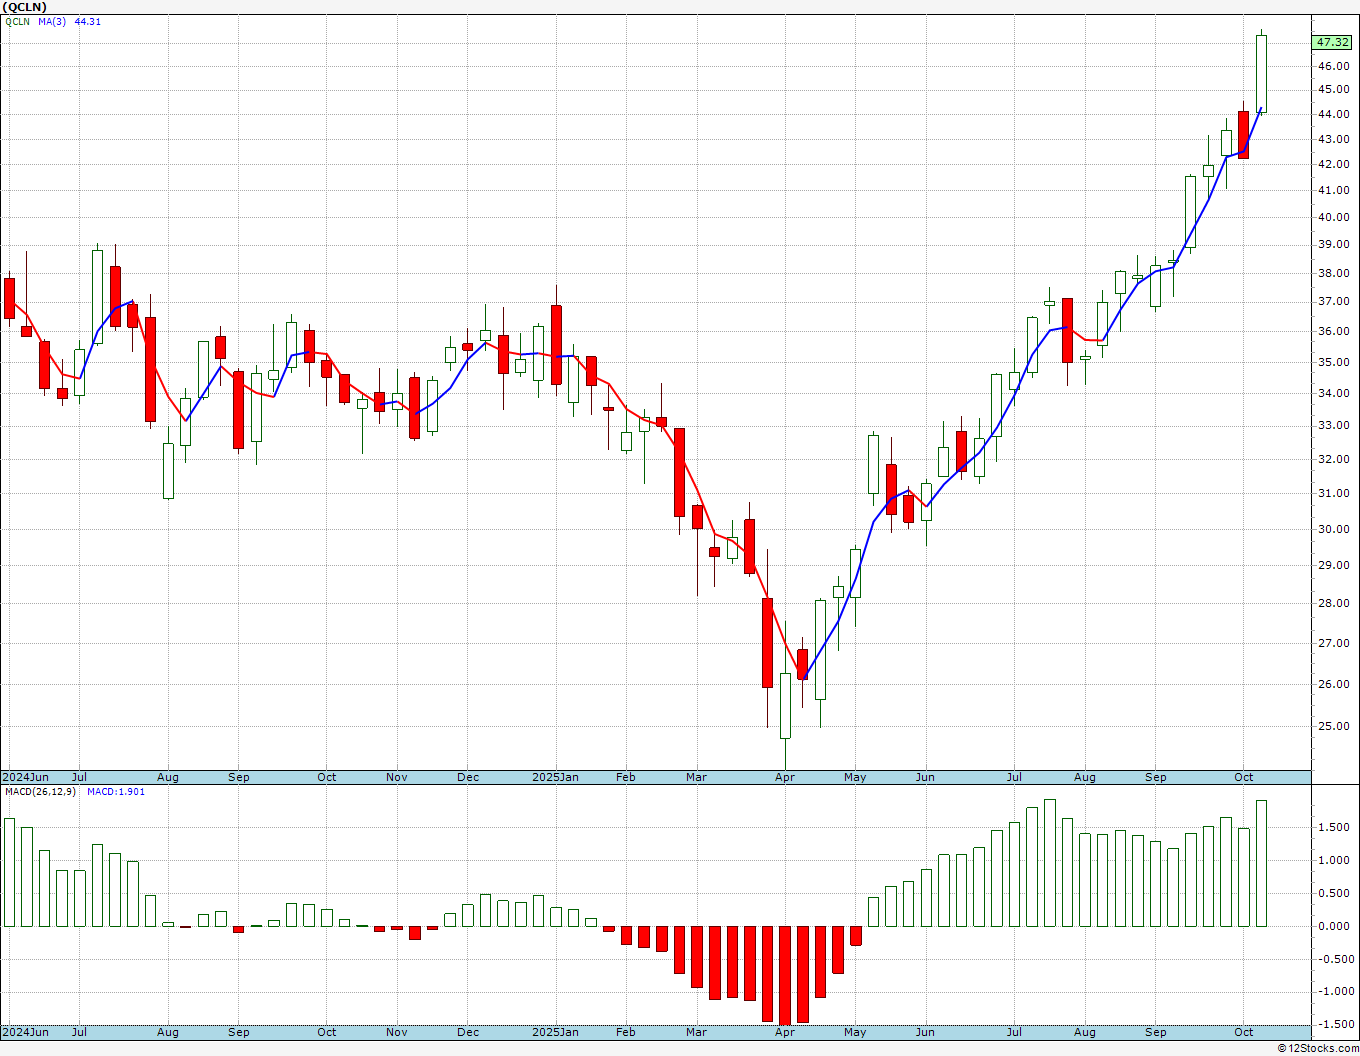
Task: Click the 42.00 price axis label
Action: 1332,164
